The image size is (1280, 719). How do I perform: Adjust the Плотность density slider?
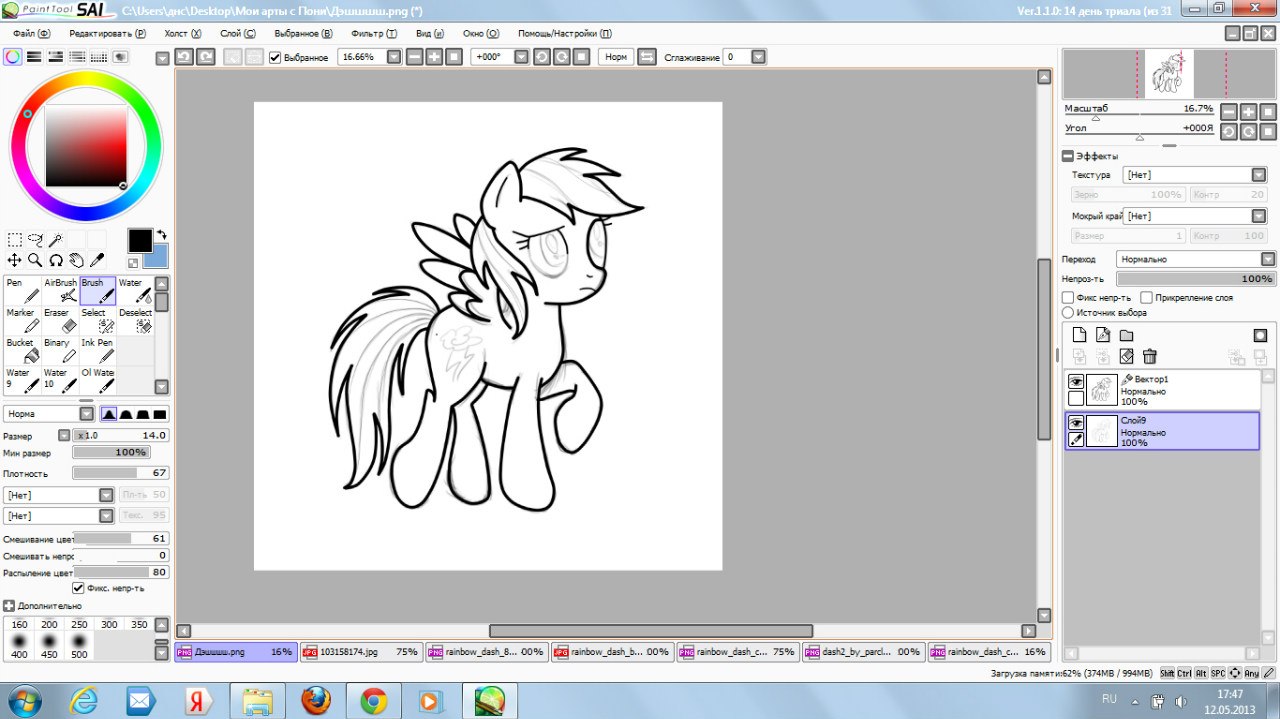[x=120, y=473]
